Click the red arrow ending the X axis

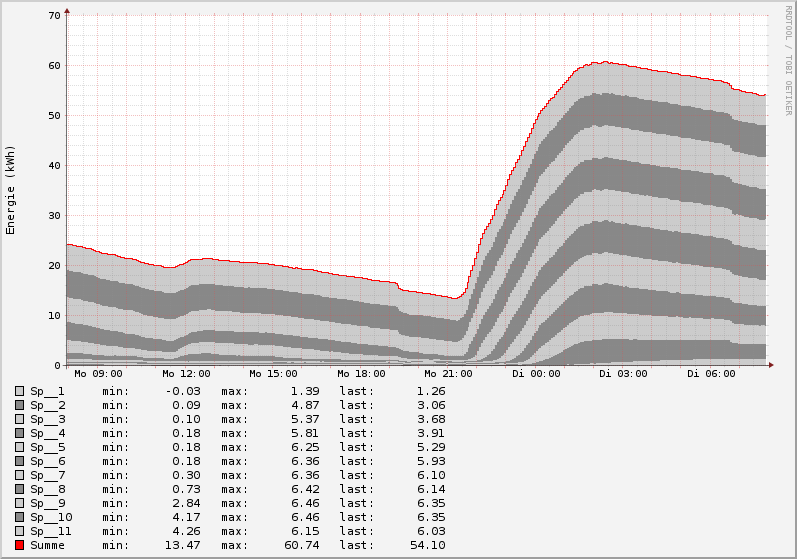coord(772,365)
